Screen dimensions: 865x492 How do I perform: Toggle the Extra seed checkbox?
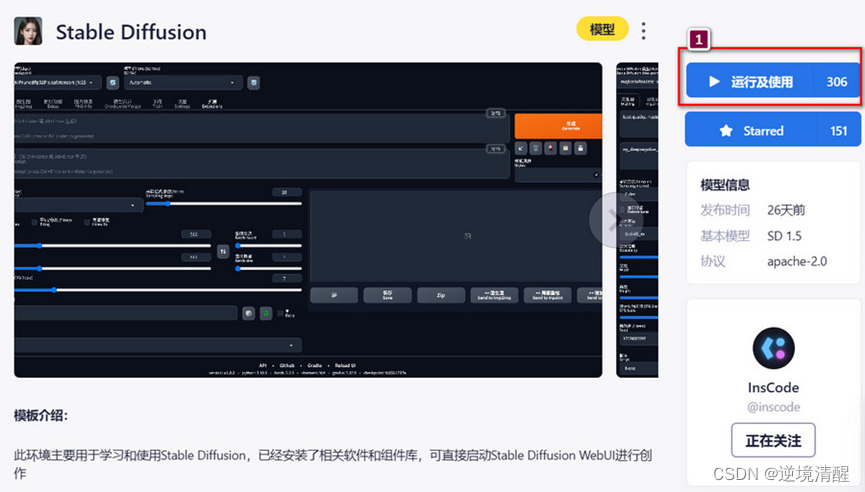point(280,313)
